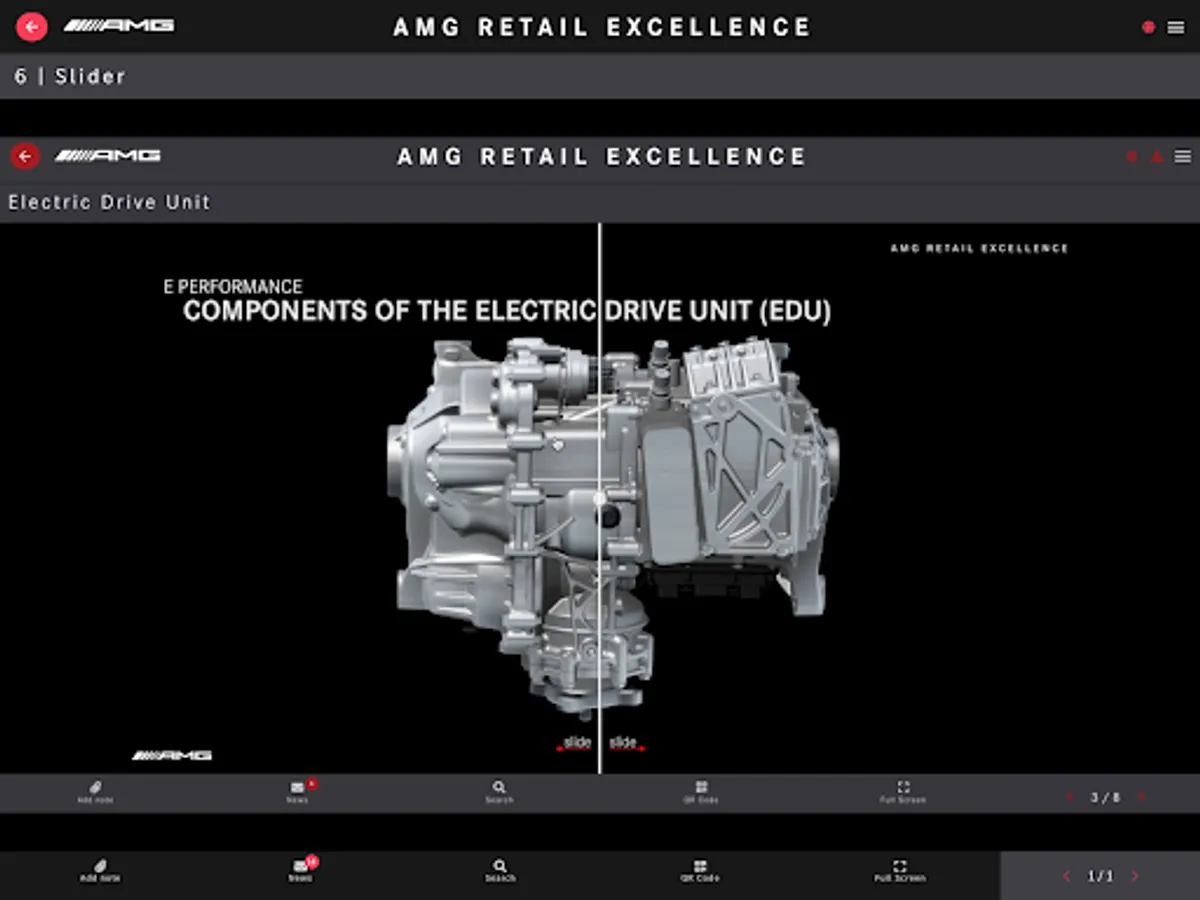Click the 'COMPONENTS OF THE ELECTRIC DRIVE UNIT (EDU)' heading
The image size is (1200, 900).
point(507,311)
